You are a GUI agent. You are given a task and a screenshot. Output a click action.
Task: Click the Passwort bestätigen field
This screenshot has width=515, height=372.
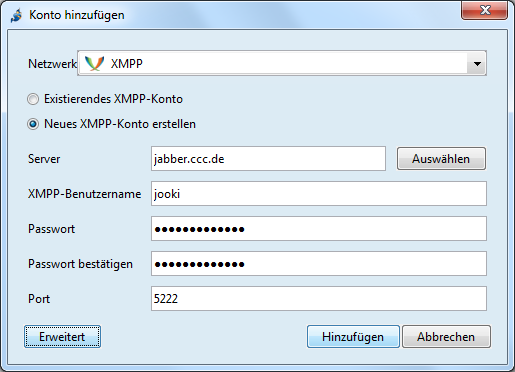[319, 264]
